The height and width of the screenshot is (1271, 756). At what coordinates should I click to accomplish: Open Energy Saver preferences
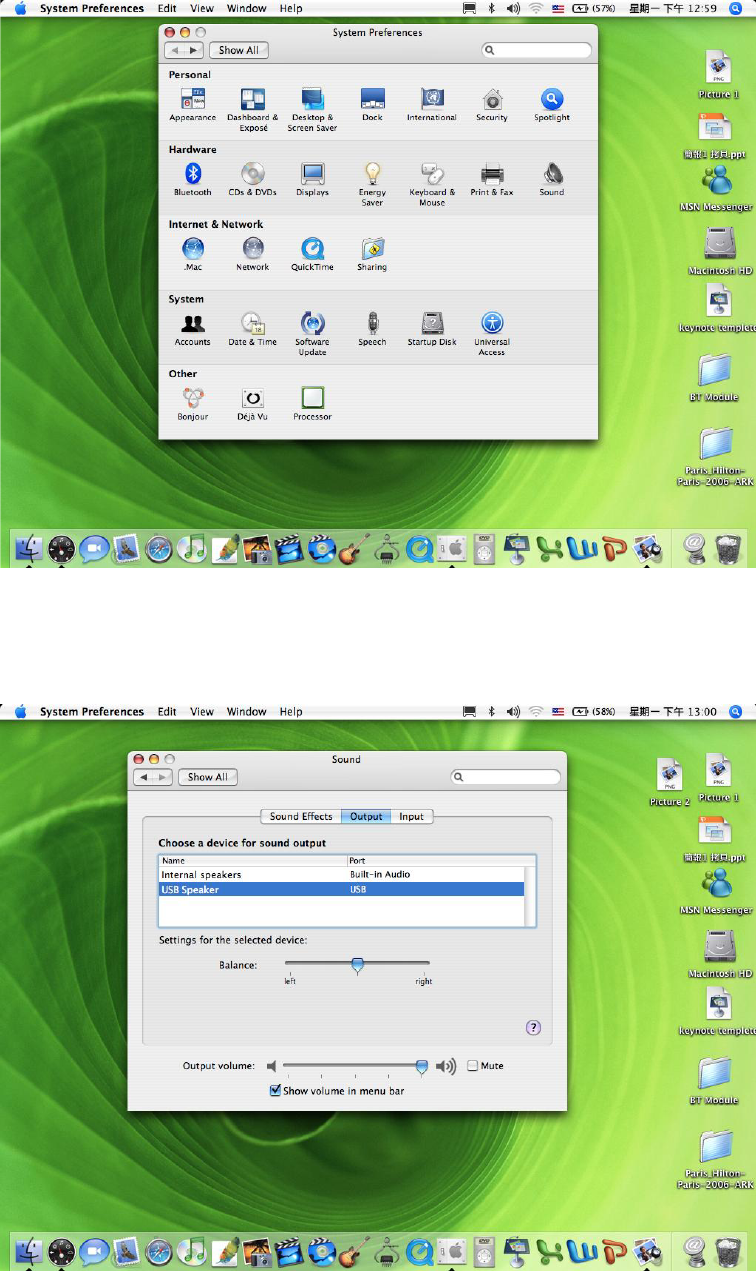point(372,184)
